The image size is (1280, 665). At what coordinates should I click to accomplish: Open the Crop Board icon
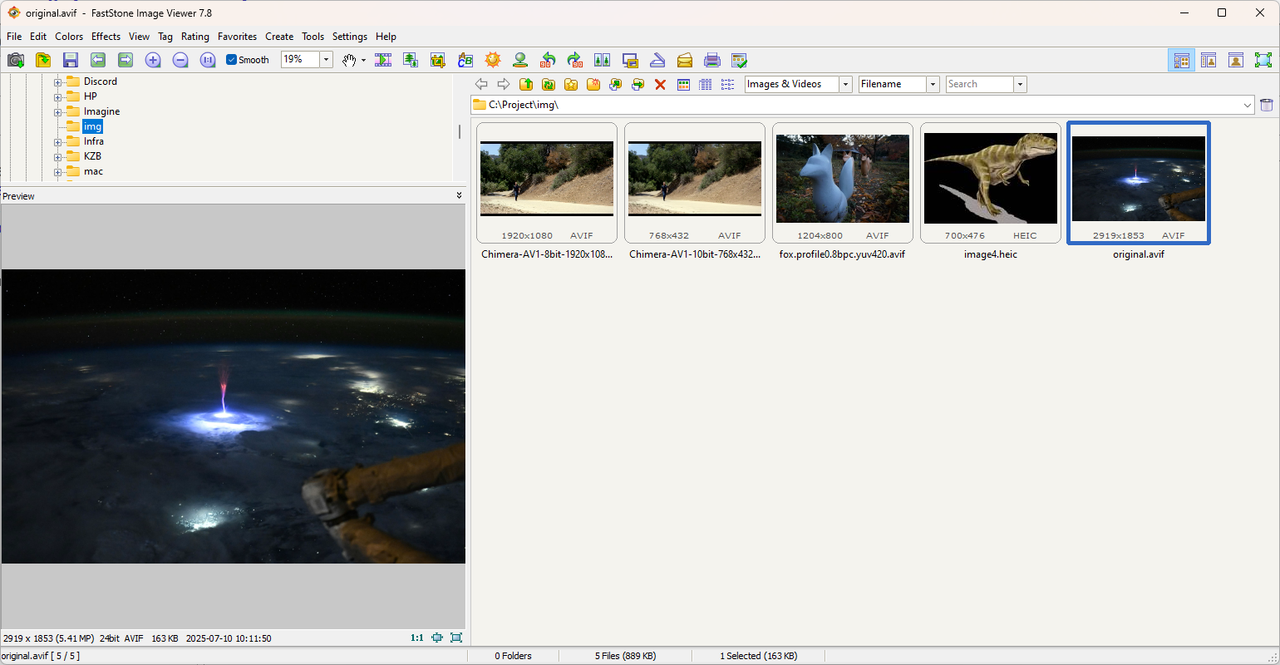(438, 60)
